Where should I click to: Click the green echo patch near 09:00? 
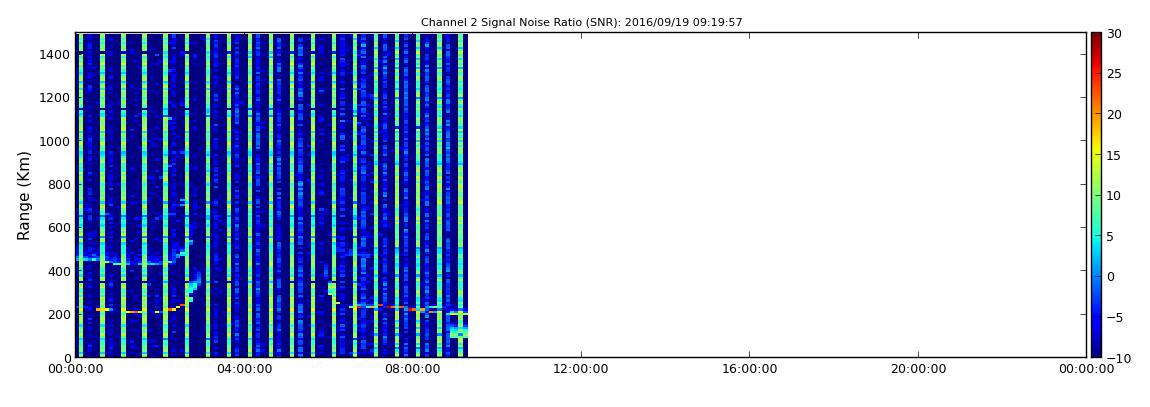tap(458, 332)
